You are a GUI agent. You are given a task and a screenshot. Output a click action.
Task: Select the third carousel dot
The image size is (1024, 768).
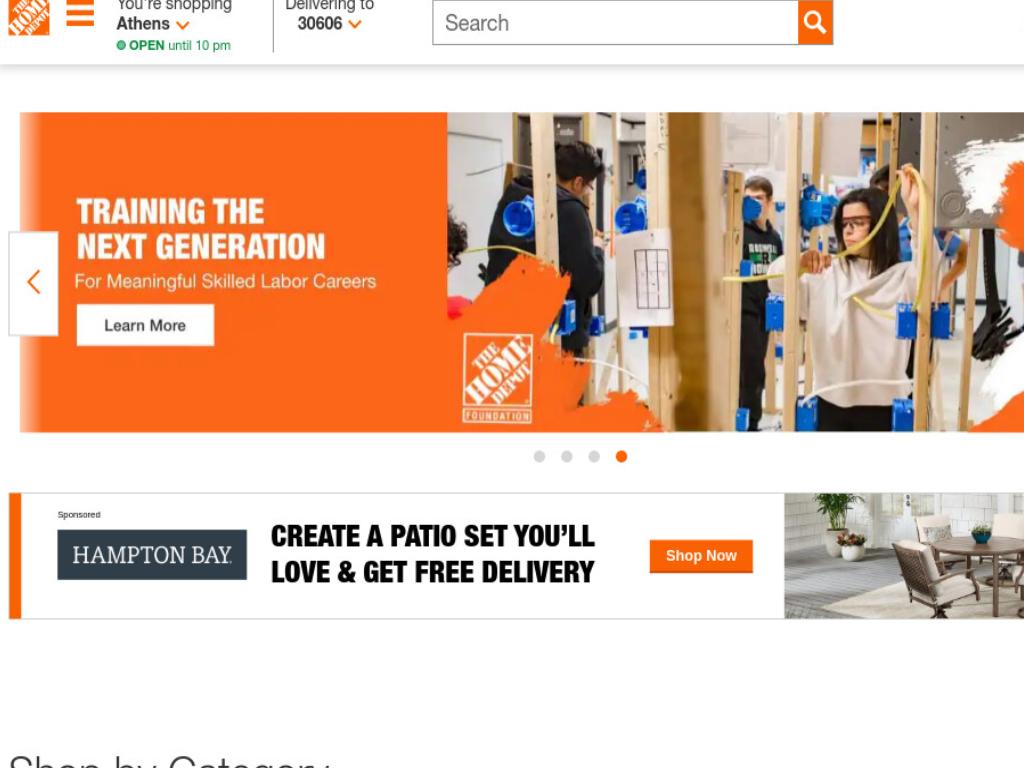tap(594, 456)
